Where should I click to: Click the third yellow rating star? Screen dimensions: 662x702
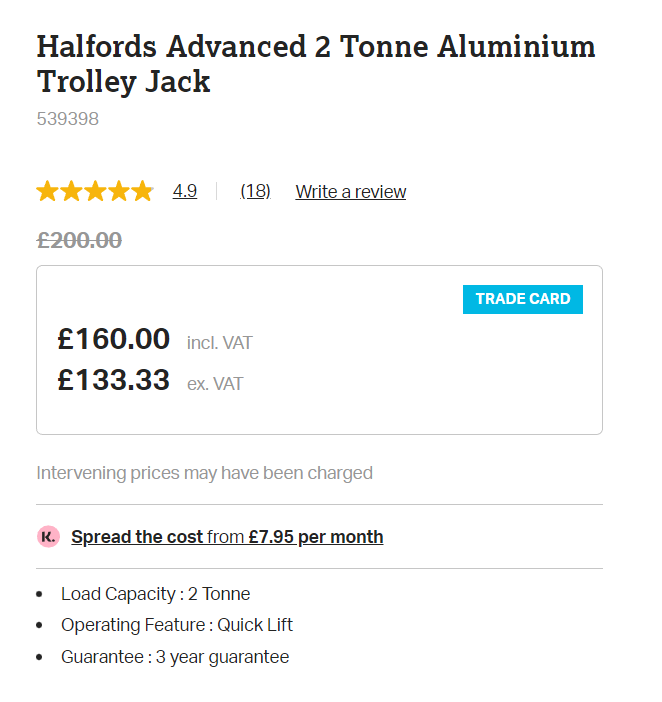point(95,191)
